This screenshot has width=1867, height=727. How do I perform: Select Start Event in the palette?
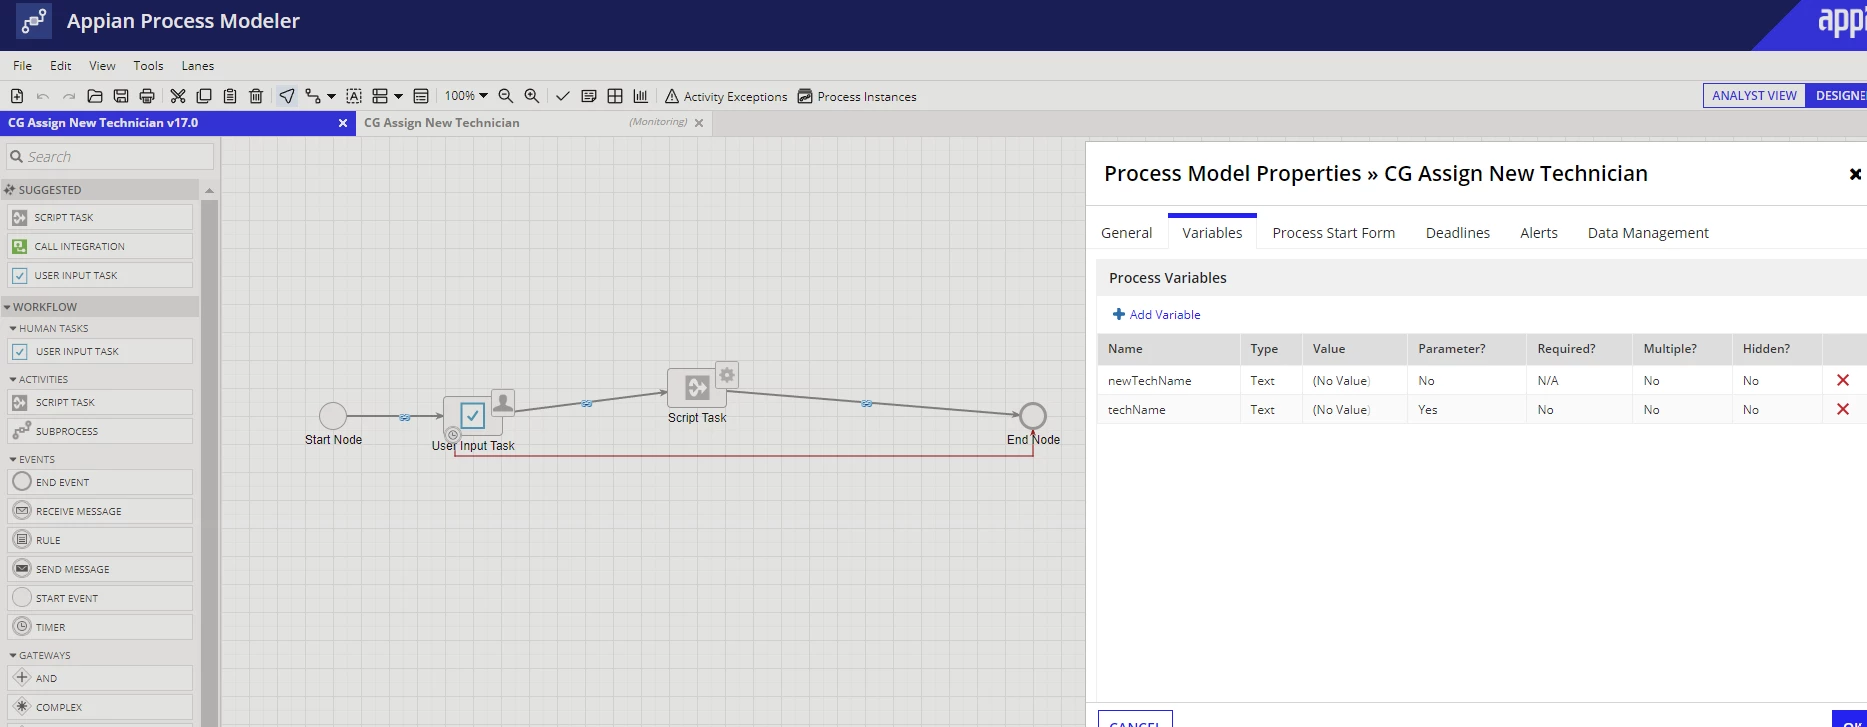(x=100, y=598)
